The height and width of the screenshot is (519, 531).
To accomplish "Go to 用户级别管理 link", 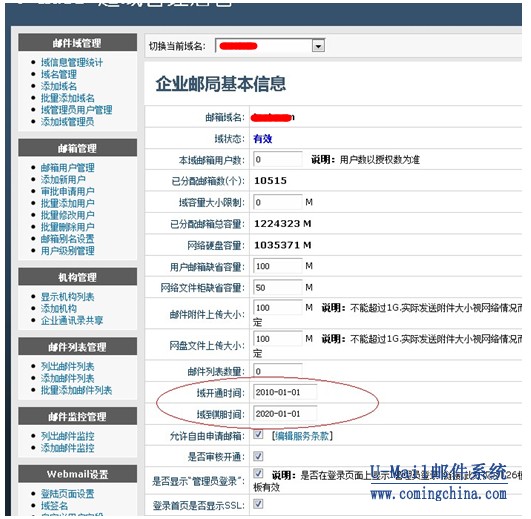I will click(67, 251).
